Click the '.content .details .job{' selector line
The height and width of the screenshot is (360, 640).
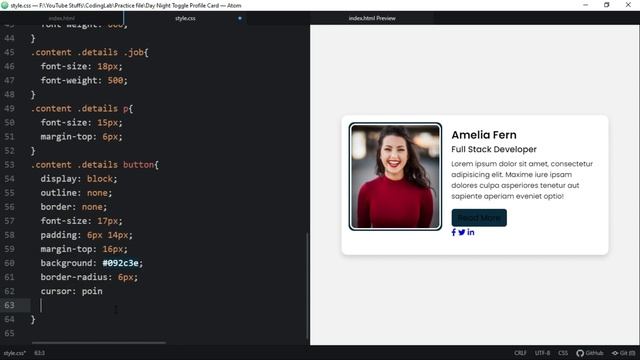click(90, 52)
